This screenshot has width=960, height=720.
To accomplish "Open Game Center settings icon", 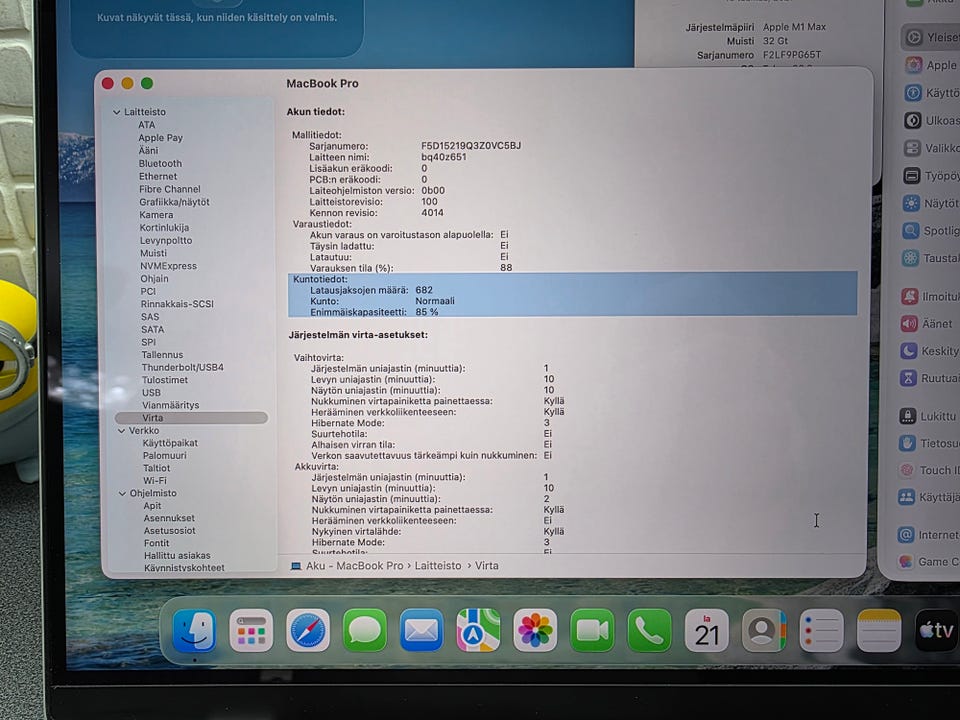I will [906, 561].
